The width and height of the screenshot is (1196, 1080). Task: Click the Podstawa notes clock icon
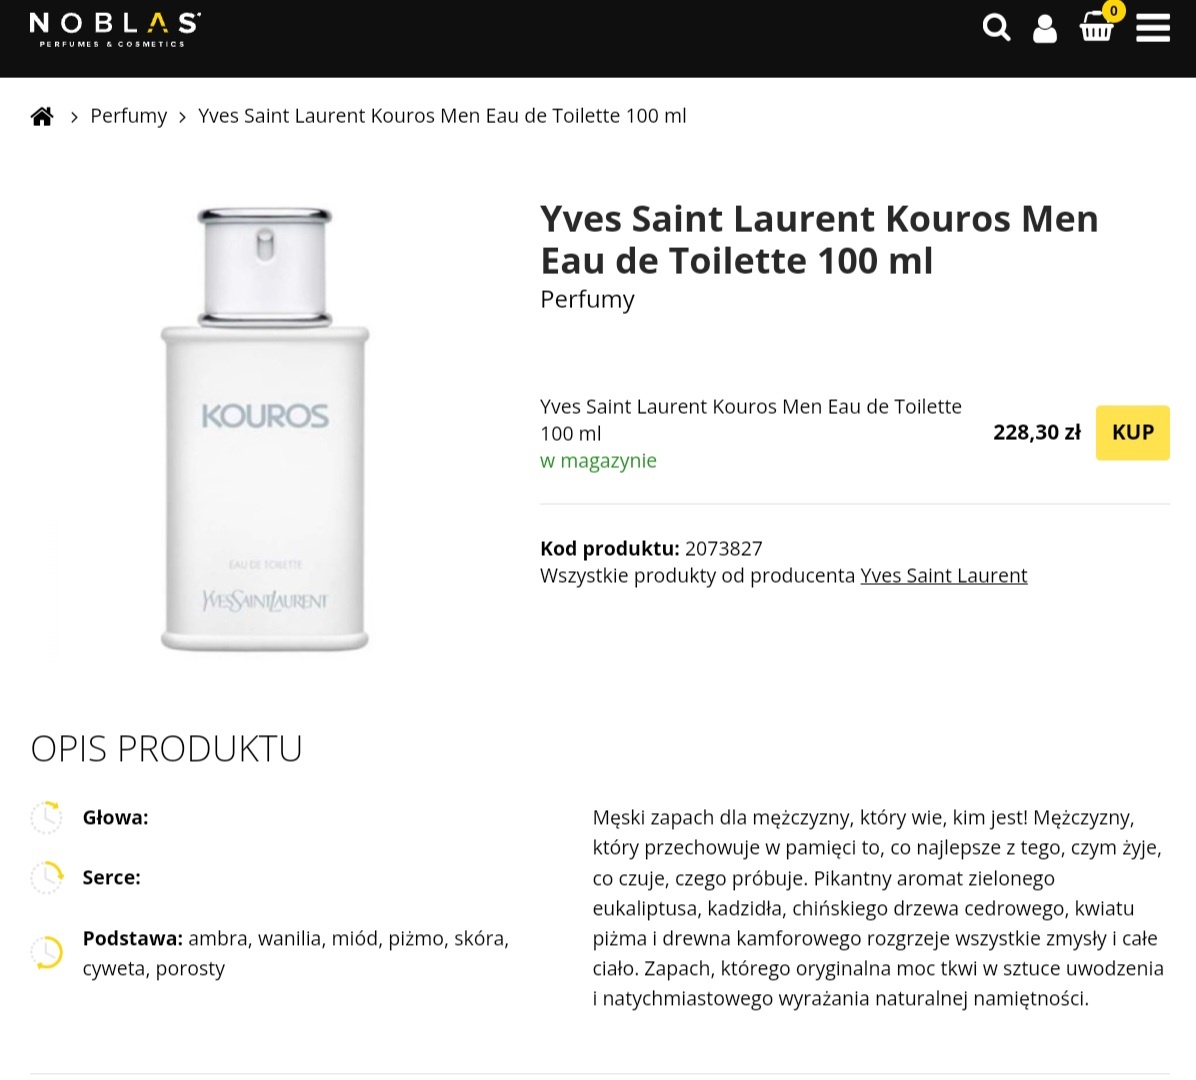pos(46,952)
